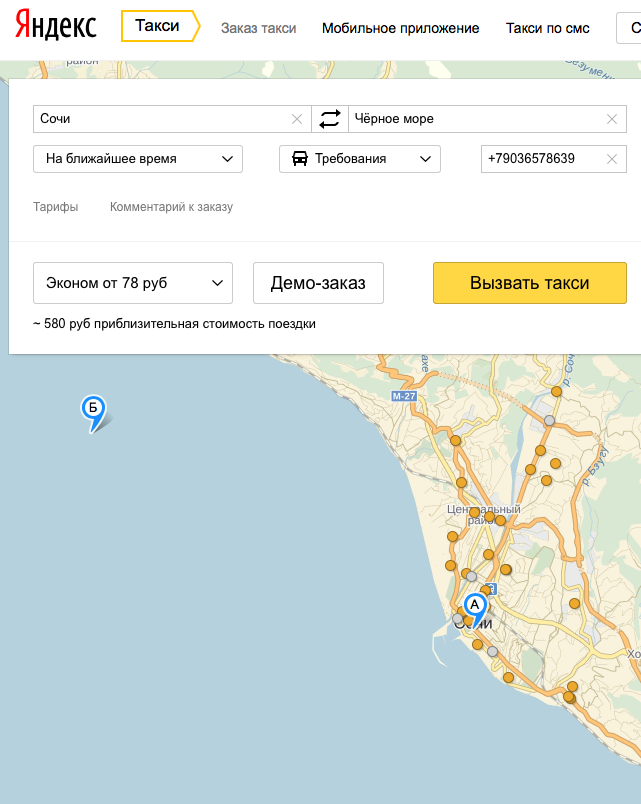This screenshot has height=804, width=641.
Task: Click into the phone number input field
Action: pyautogui.click(x=540, y=159)
